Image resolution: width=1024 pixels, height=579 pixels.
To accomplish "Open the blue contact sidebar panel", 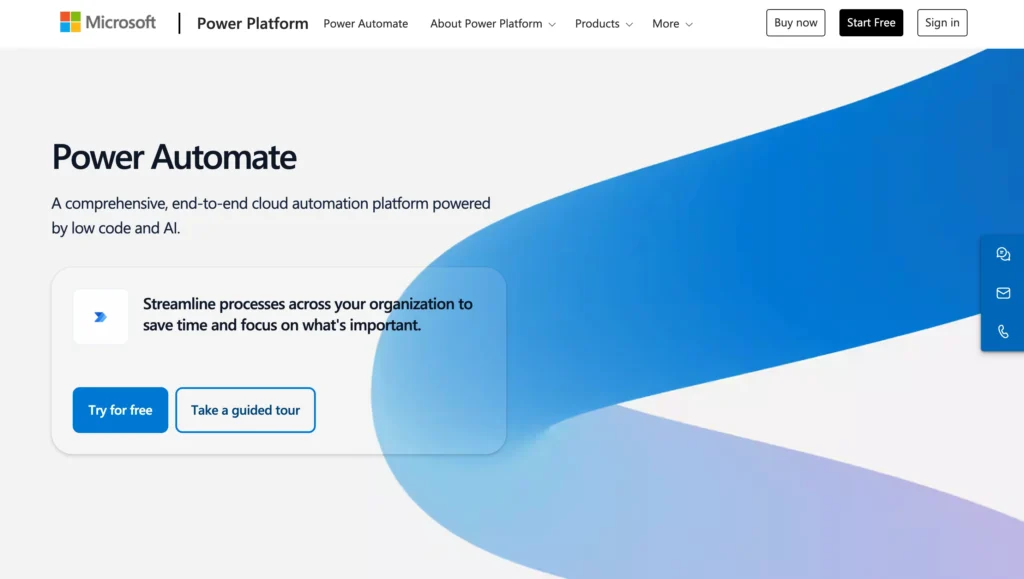I will coord(1003,293).
